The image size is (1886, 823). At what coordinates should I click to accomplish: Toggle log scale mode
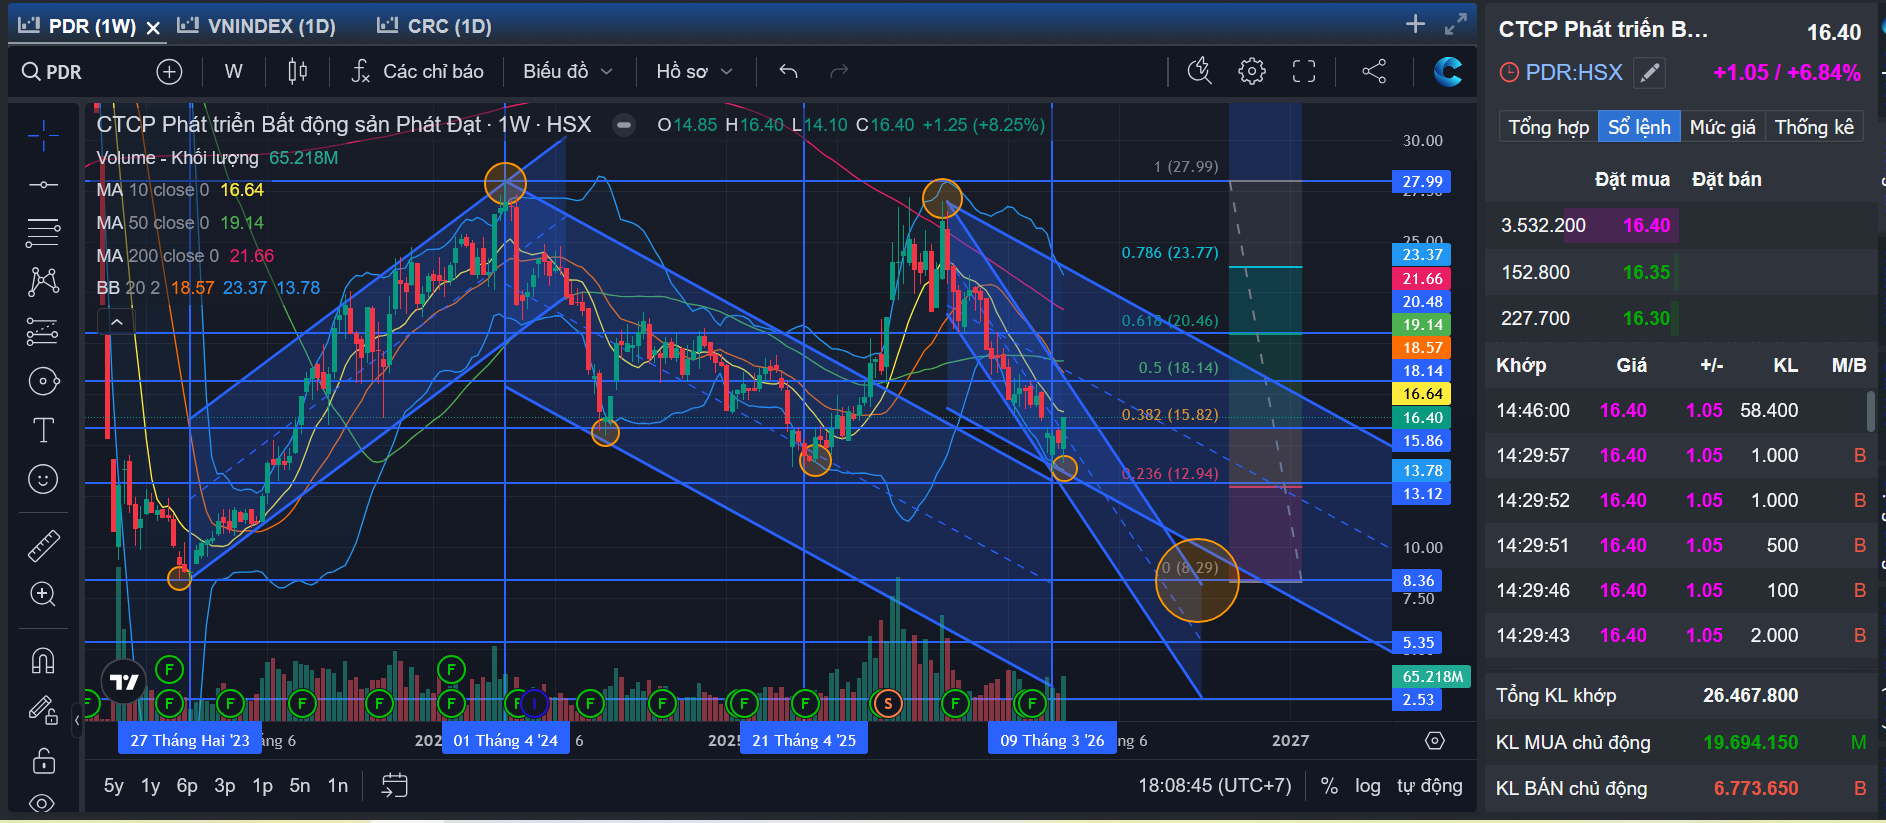1368,786
